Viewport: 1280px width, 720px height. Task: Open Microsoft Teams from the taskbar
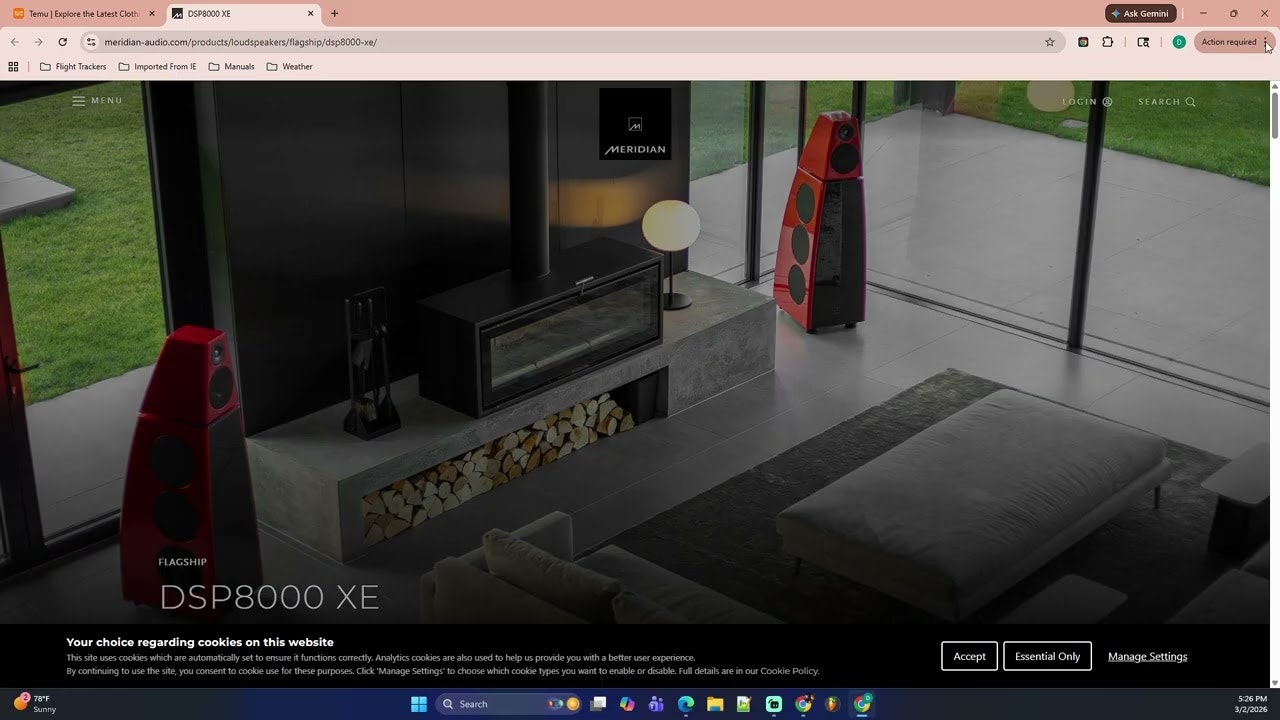coord(656,704)
